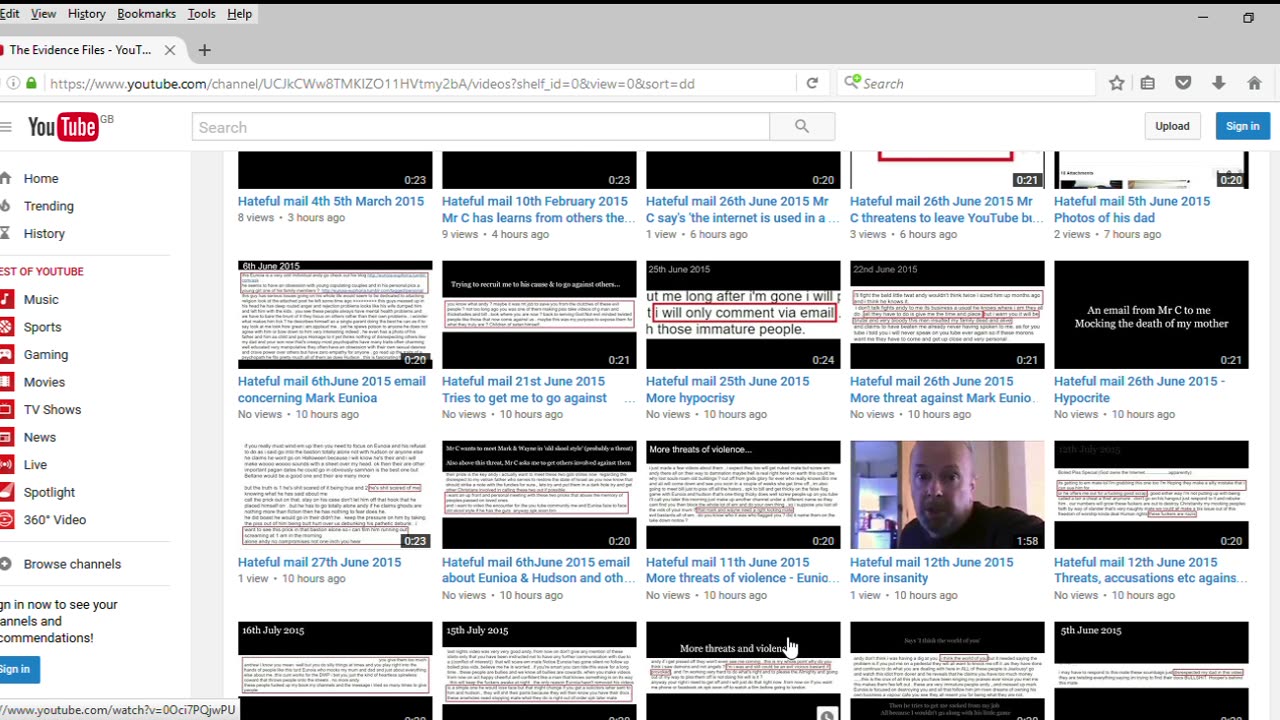The image size is (1280, 720).
Task: Play the 5th June 2015 bottom-row thumbnail
Action: point(1151,670)
